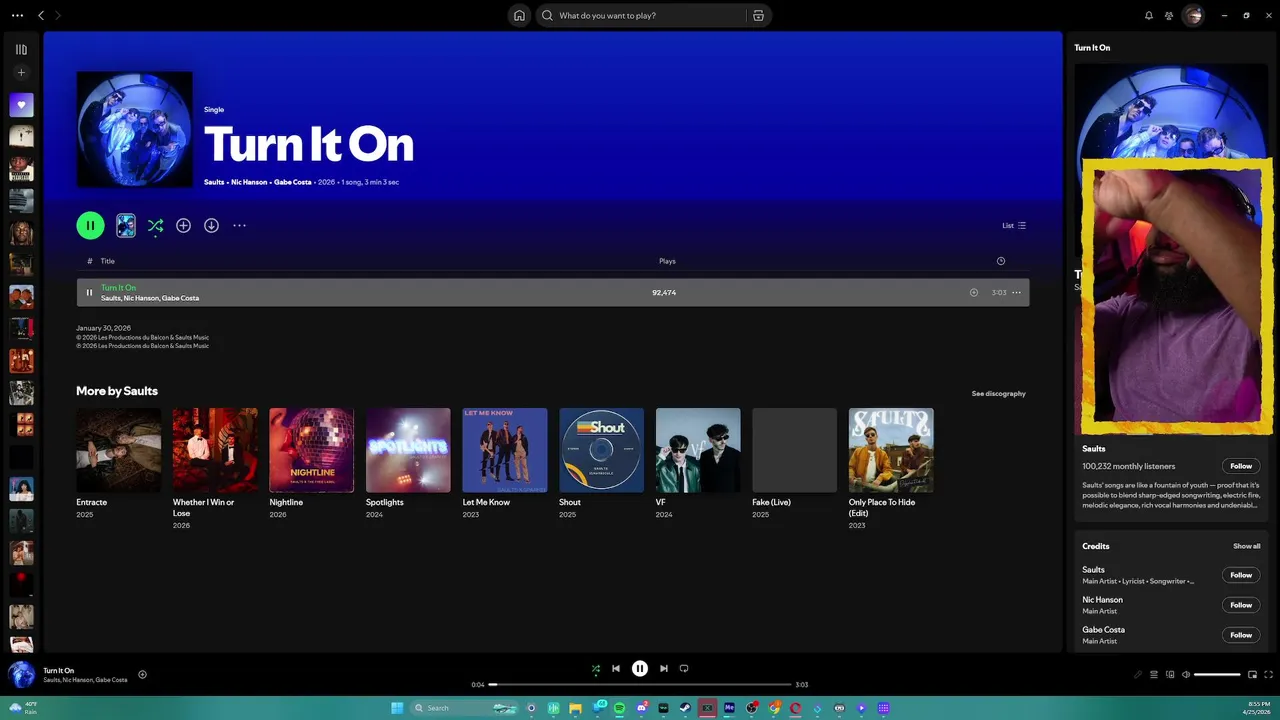Open File Explorer from the taskbar
Viewport: 1280px width, 720px height.
point(575,708)
